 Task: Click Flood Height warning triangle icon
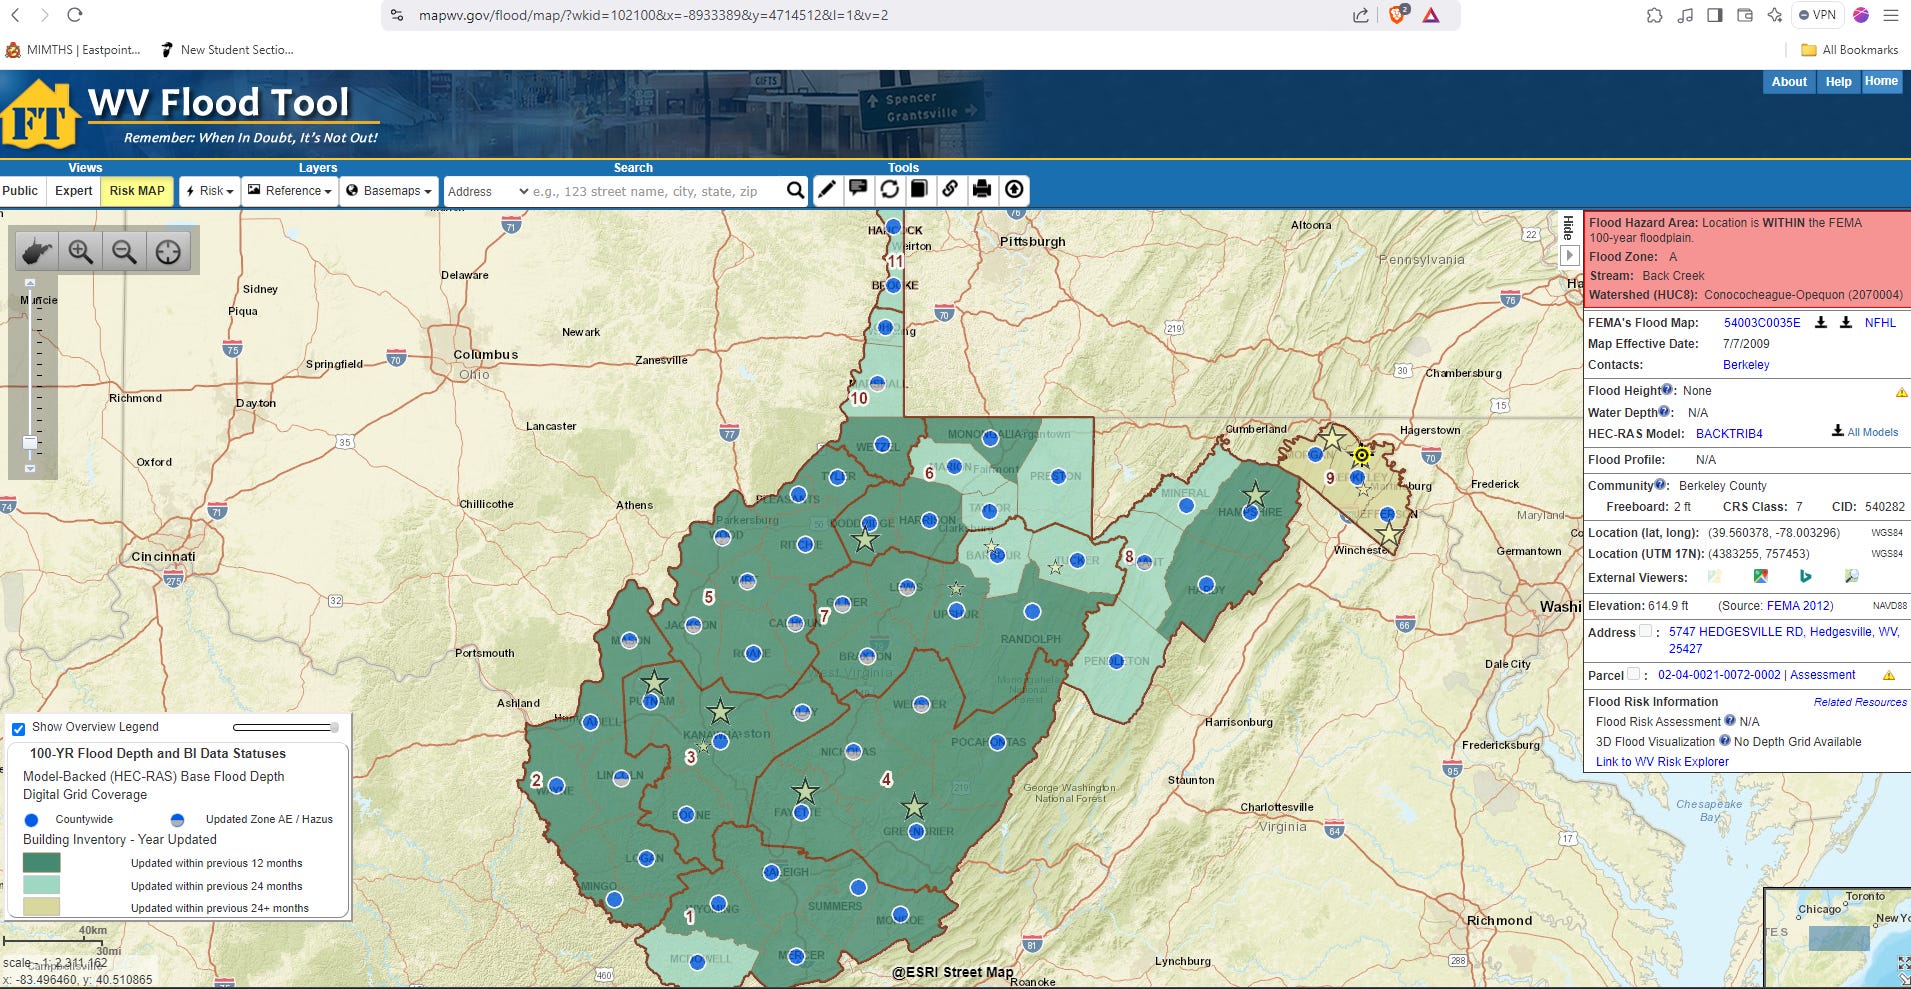coord(1901,392)
